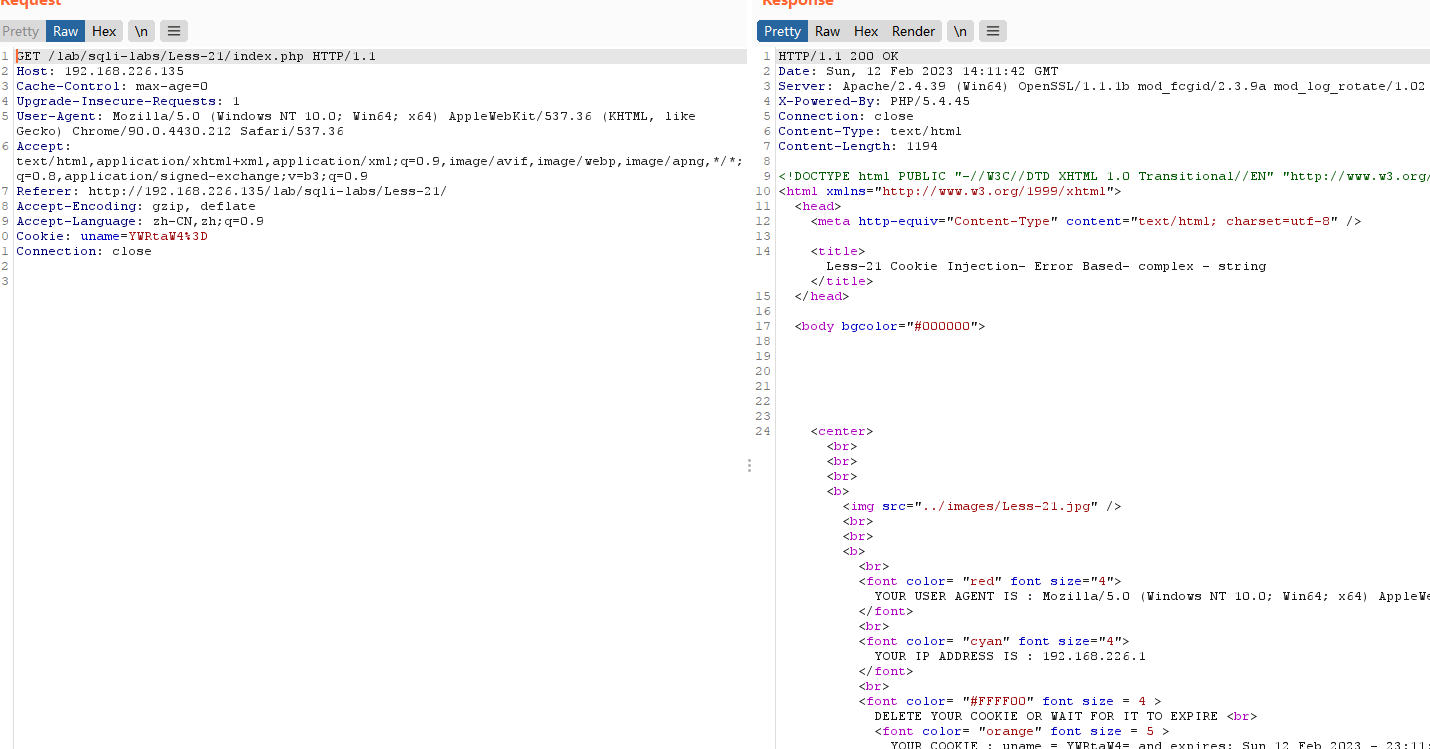Click the img src Less-21.jpg tag
Screen dimensions: 1430x749
pyautogui.click(x=982, y=506)
